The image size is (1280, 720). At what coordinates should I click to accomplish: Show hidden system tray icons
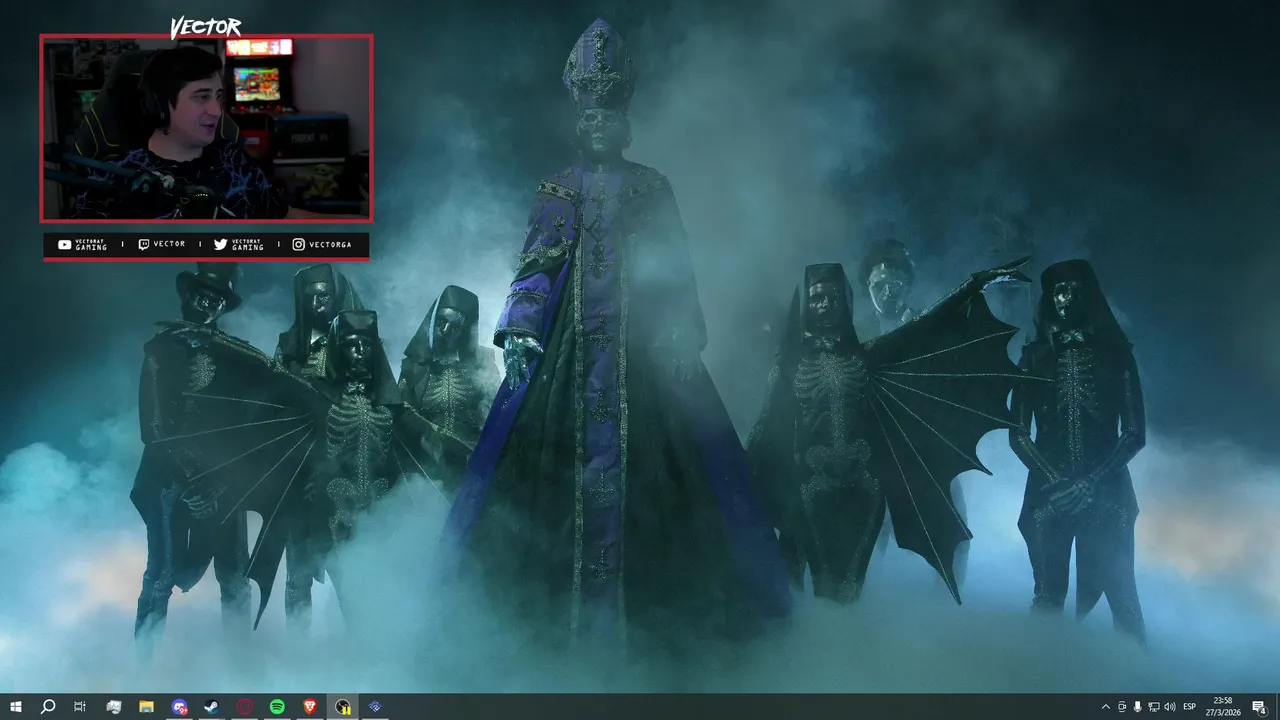tap(1105, 707)
